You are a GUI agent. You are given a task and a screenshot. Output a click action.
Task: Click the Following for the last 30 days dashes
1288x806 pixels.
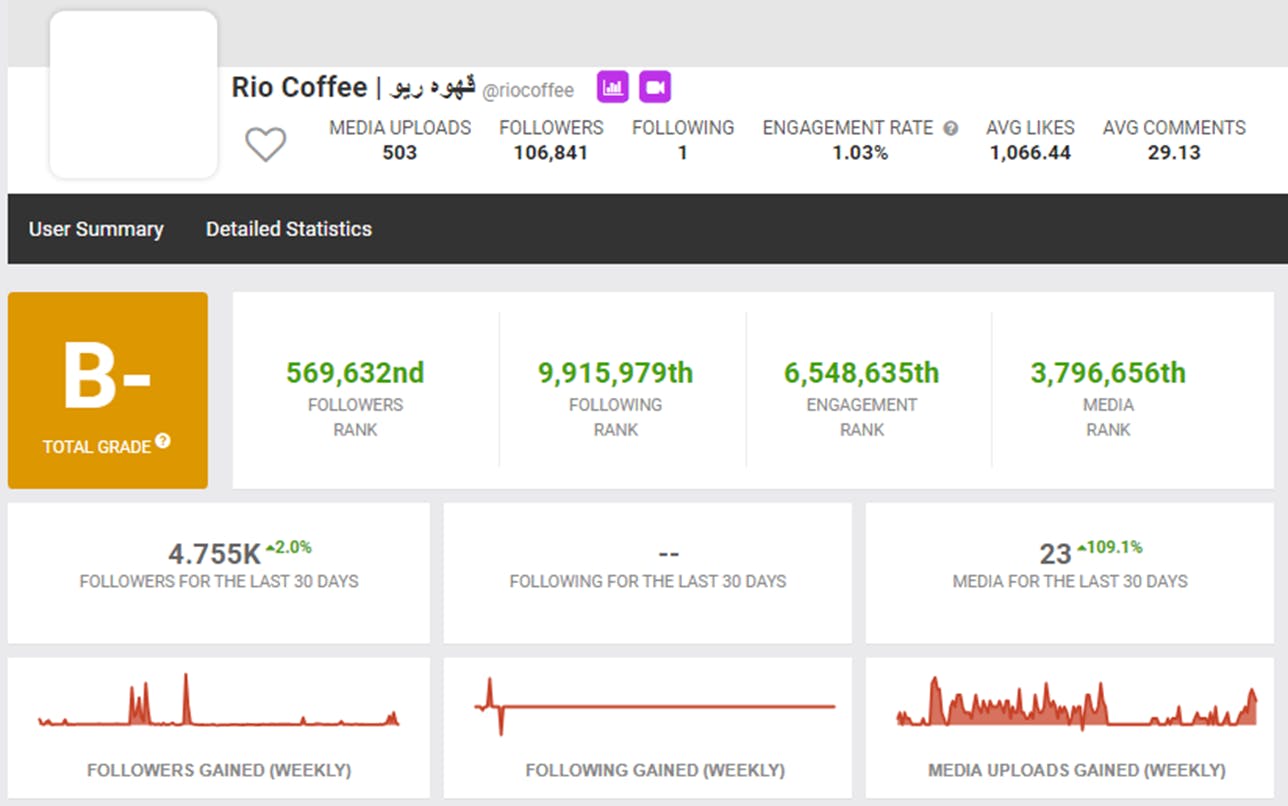tap(669, 553)
